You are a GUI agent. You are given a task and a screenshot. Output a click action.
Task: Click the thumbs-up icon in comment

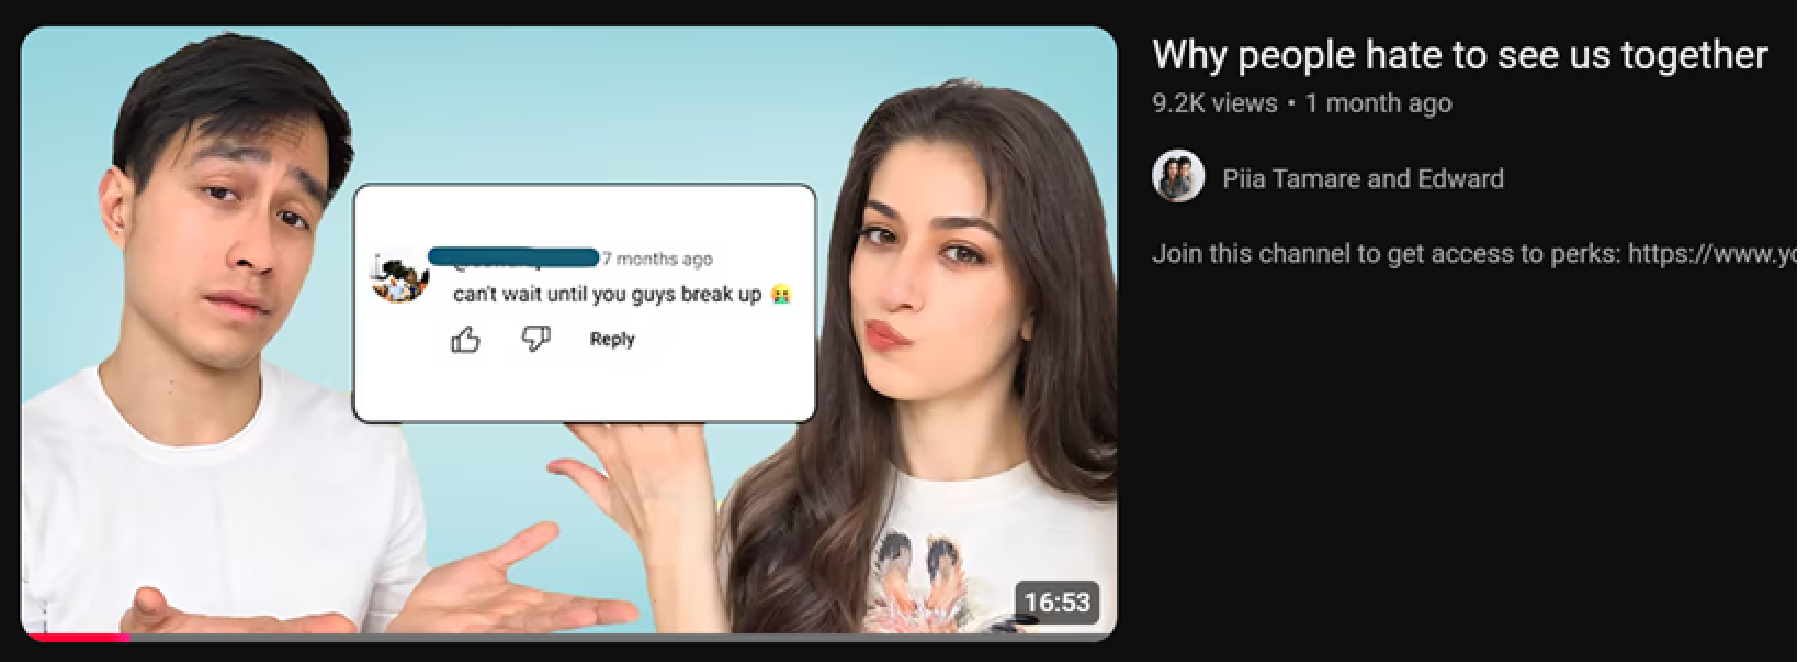(465, 340)
